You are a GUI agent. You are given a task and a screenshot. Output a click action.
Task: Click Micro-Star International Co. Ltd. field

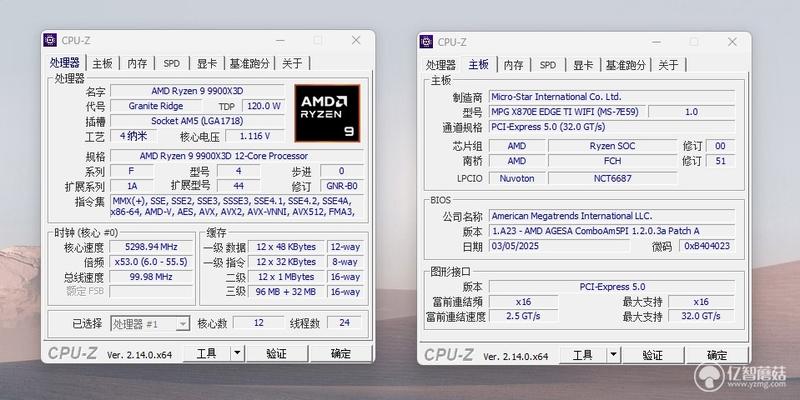click(x=612, y=96)
